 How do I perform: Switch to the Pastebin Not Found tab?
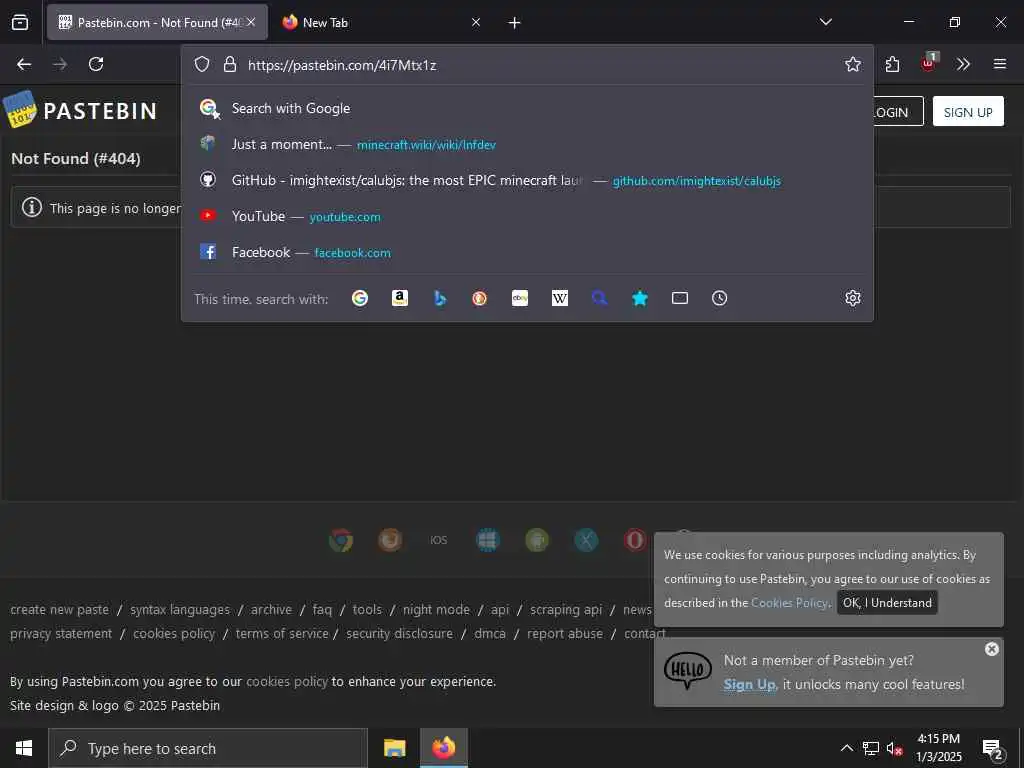(x=157, y=22)
